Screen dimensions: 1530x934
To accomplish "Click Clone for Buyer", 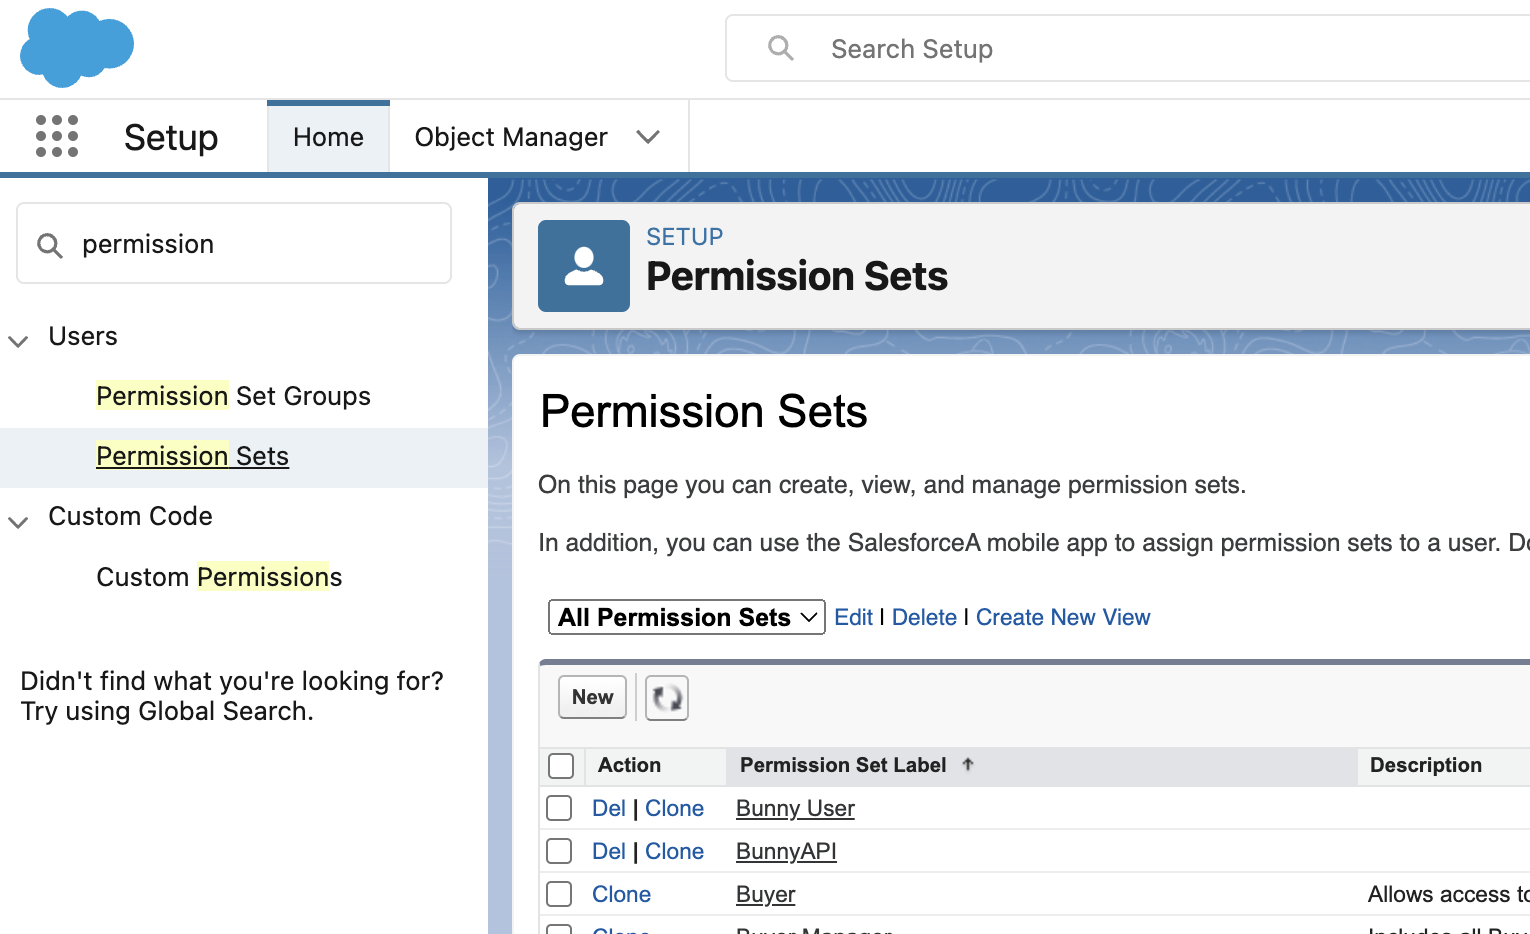I will 621,894.
